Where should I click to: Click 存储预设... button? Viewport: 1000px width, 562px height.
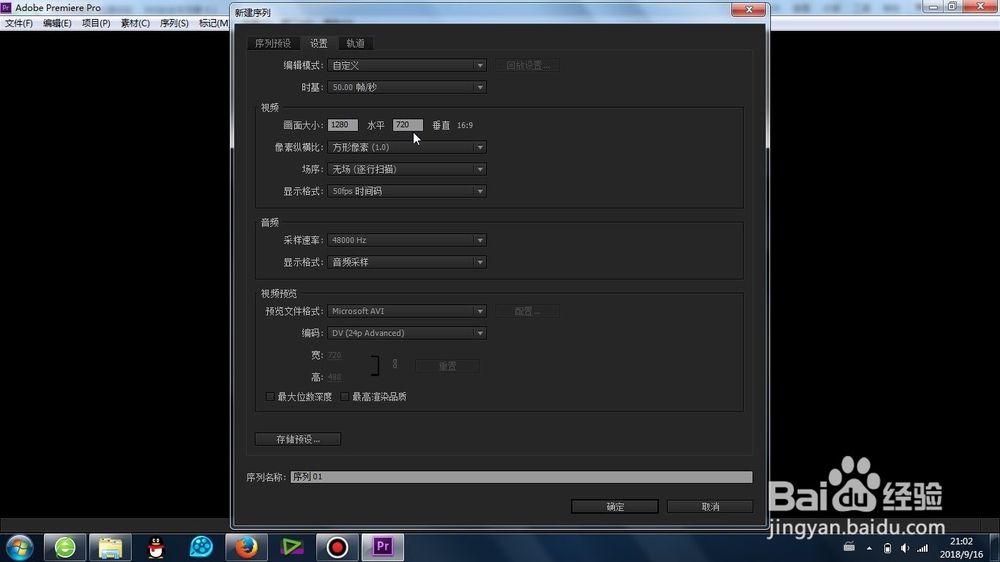[298, 440]
